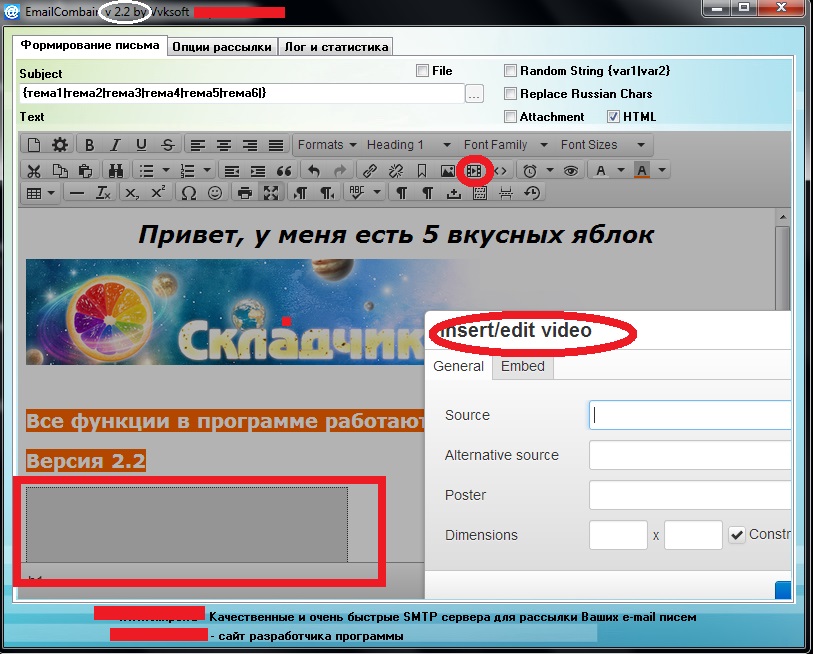Apply orange background color A button
This screenshot has height=654, width=813.
click(642, 170)
